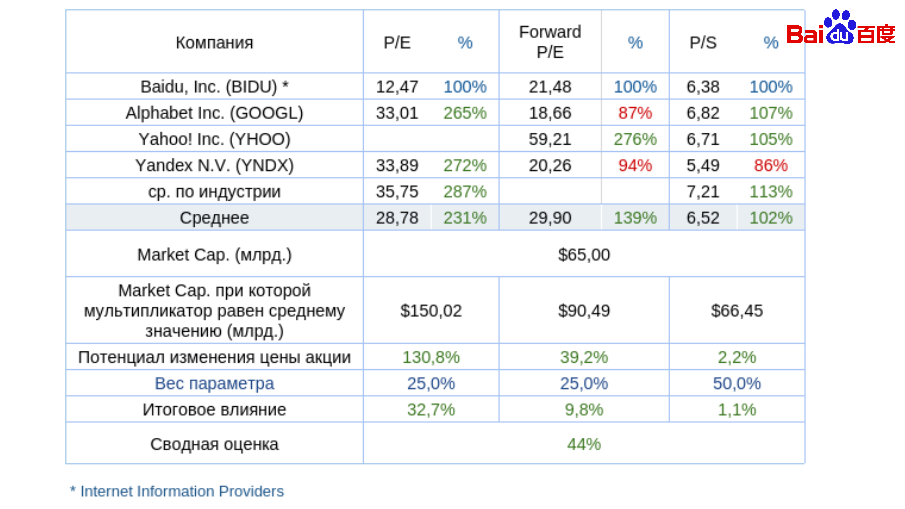Viewport: 905px width, 509px height.
Task: Select the 'Сводная оценка' row label
Action: [214, 443]
